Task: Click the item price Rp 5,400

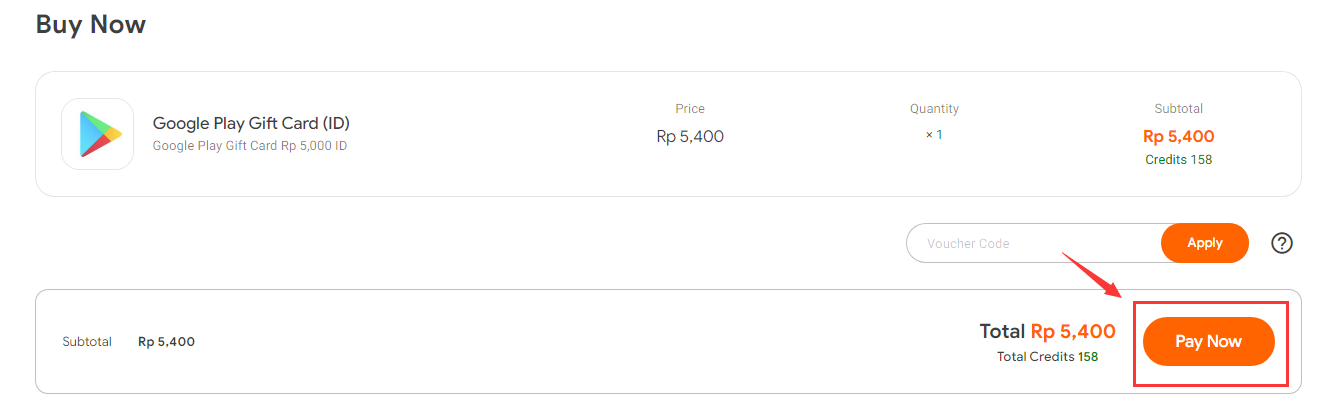Action: pos(690,136)
